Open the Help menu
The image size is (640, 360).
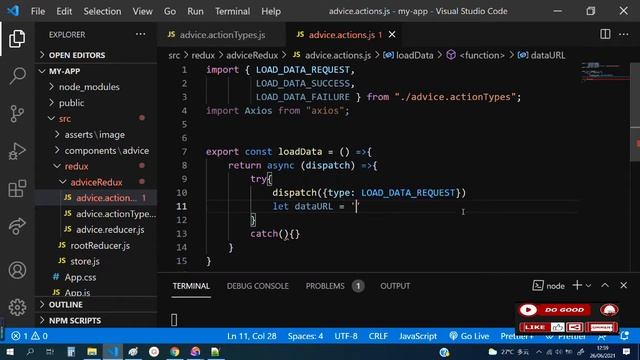pos(271,11)
